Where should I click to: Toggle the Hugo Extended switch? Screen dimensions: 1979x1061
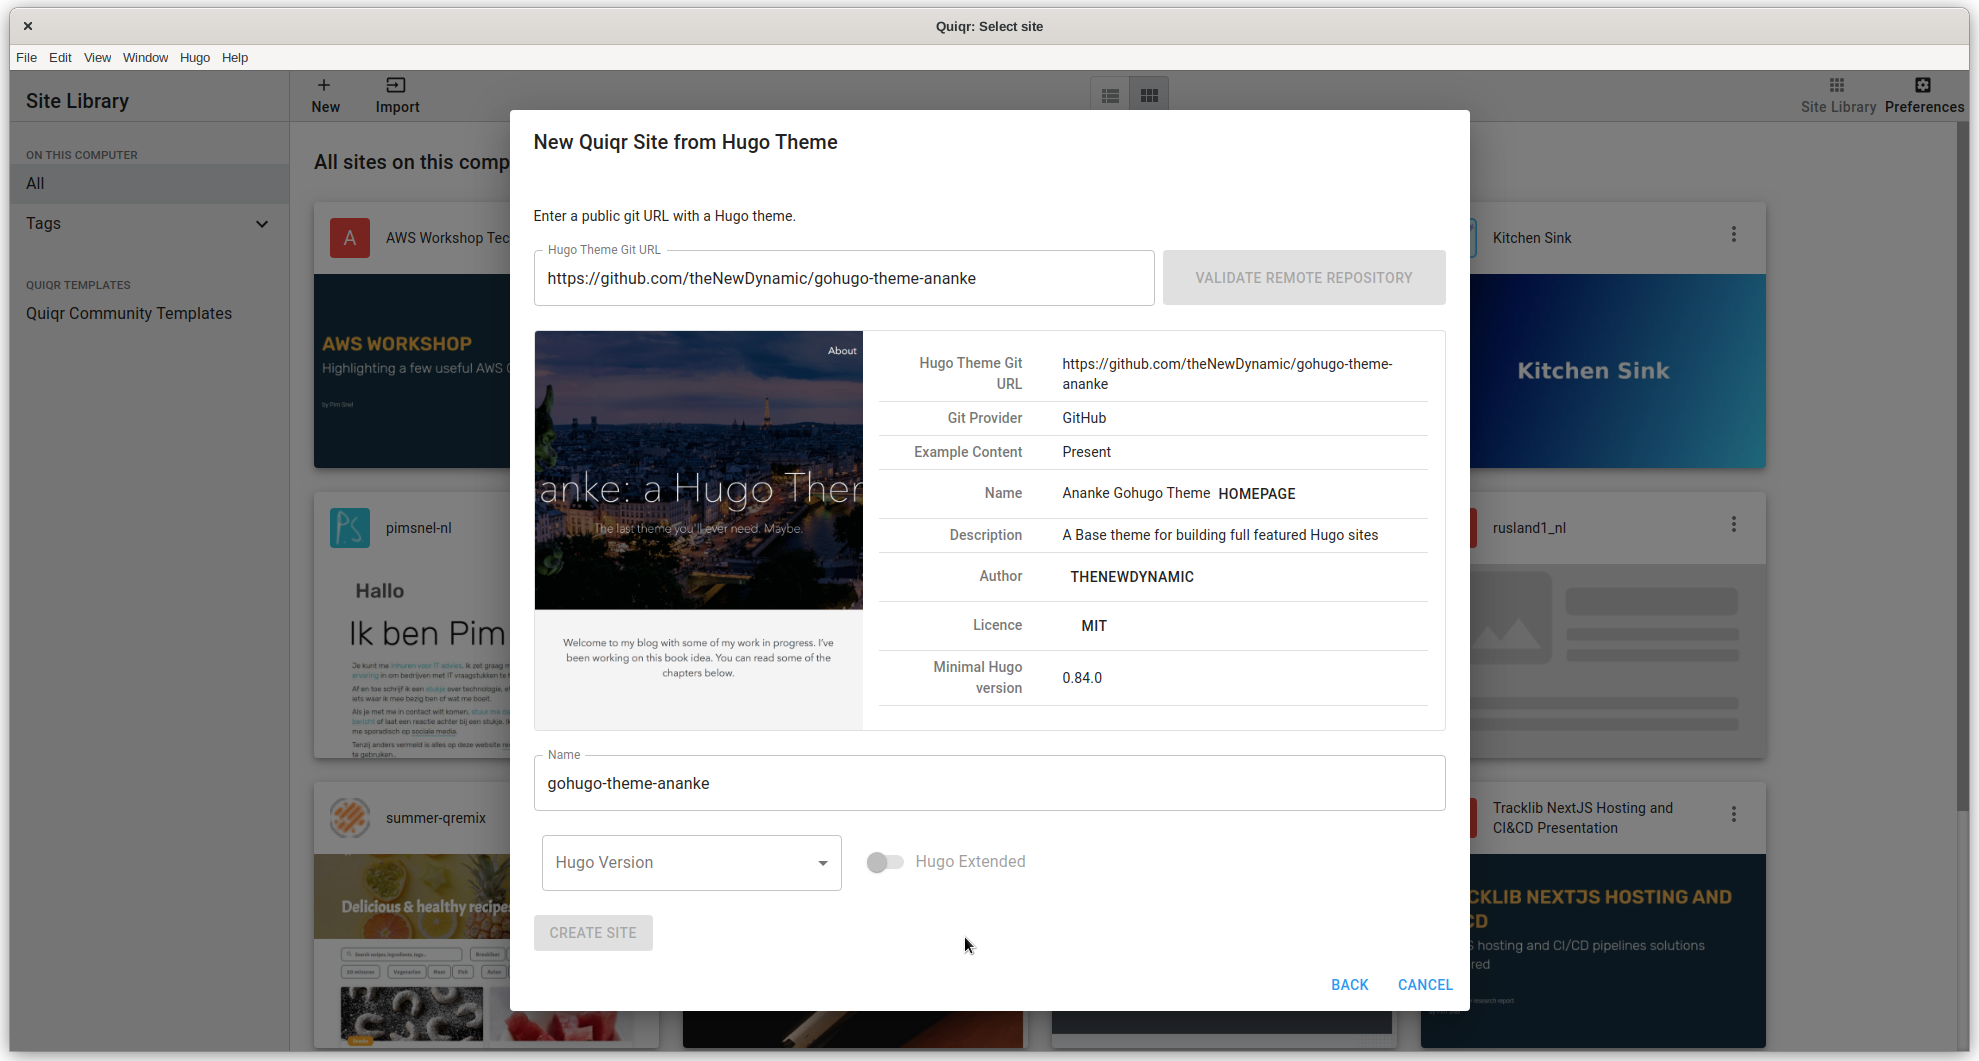pyautogui.click(x=885, y=862)
